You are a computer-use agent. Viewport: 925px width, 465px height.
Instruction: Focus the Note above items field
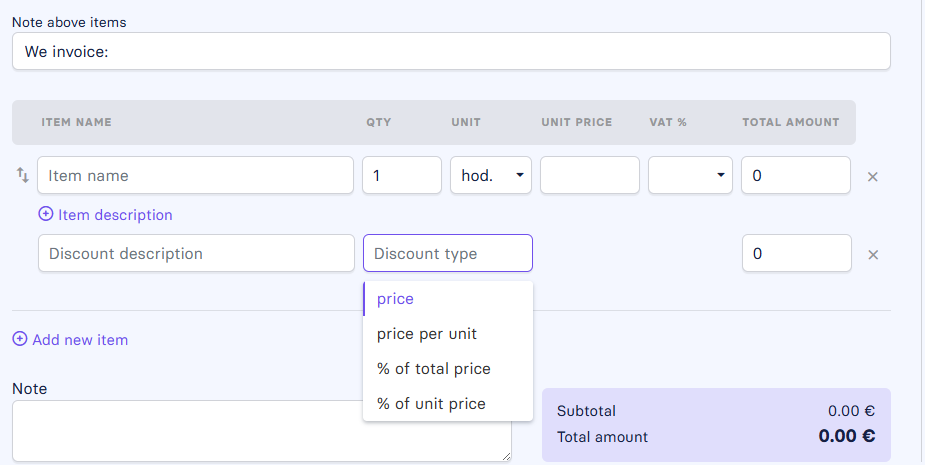pos(451,51)
